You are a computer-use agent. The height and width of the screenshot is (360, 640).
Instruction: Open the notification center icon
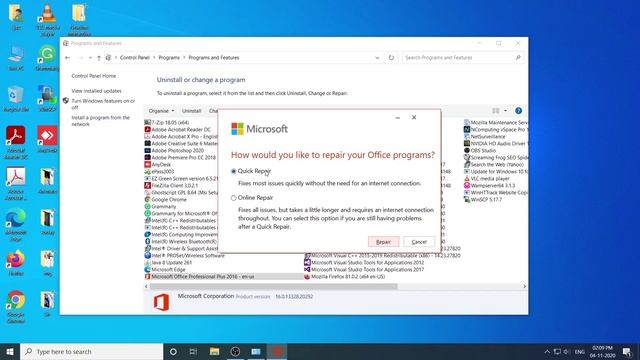click(627, 352)
